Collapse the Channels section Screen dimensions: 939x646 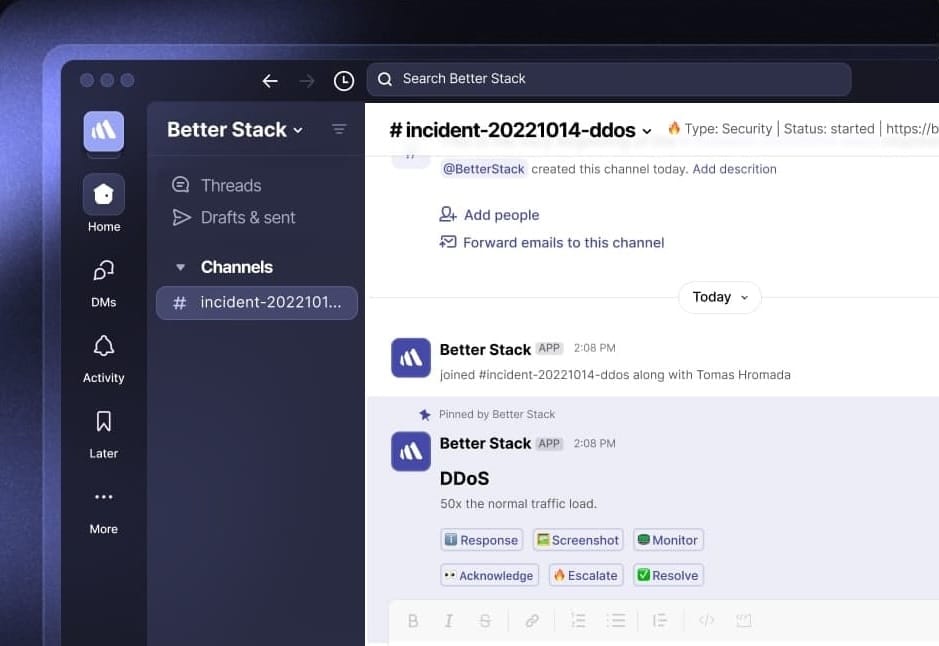point(180,267)
